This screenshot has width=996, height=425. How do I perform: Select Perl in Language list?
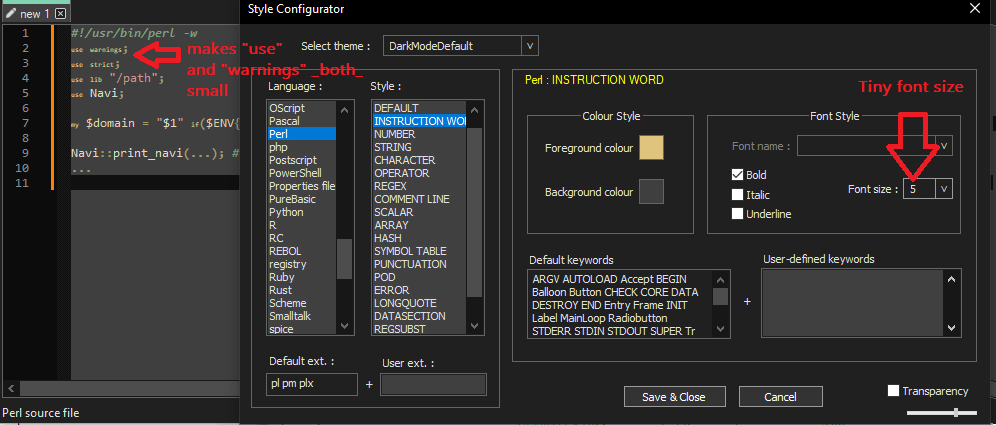pyautogui.click(x=302, y=134)
